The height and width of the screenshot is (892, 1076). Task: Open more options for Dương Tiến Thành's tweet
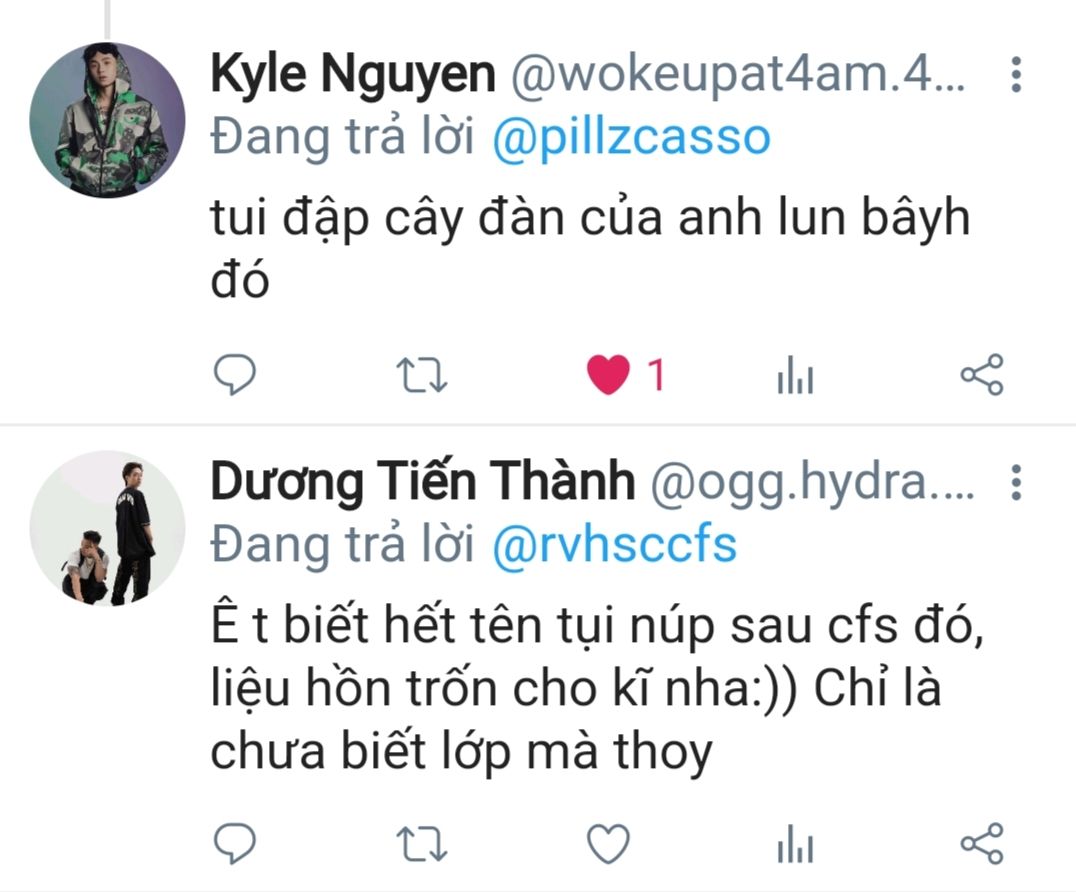(x=1016, y=482)
